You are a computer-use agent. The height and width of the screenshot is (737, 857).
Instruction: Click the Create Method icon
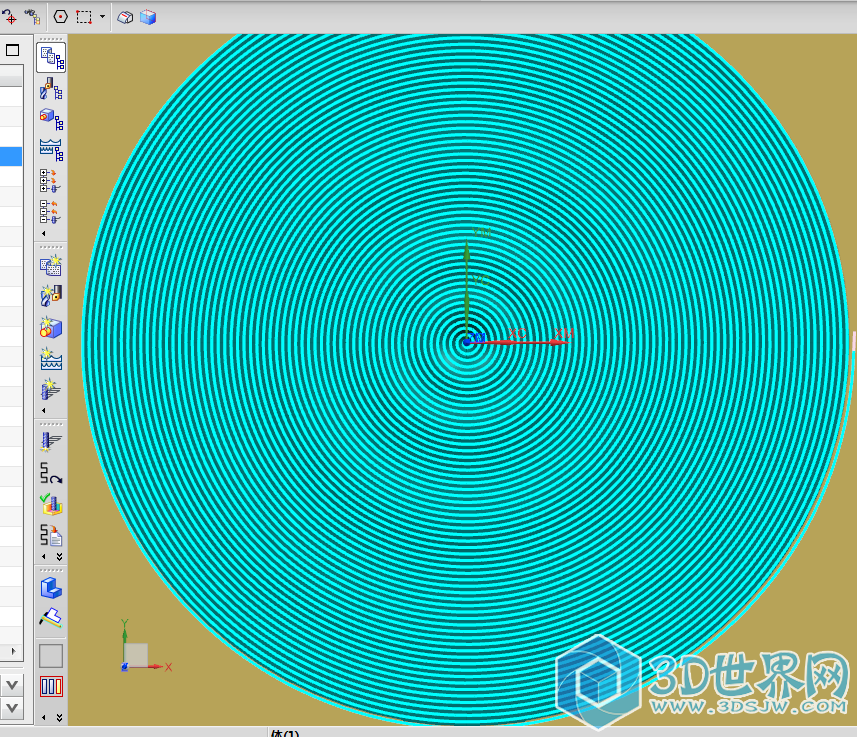[51, 359]
